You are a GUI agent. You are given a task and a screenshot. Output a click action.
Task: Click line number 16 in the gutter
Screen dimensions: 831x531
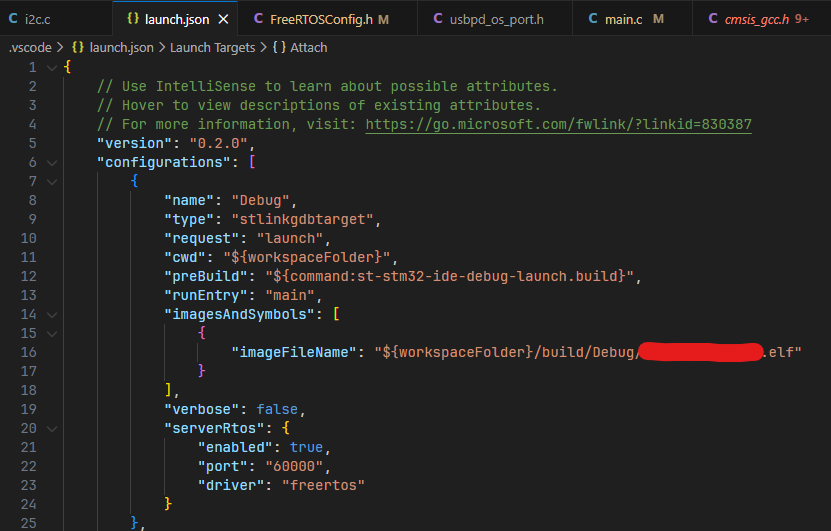coord(29,352)
